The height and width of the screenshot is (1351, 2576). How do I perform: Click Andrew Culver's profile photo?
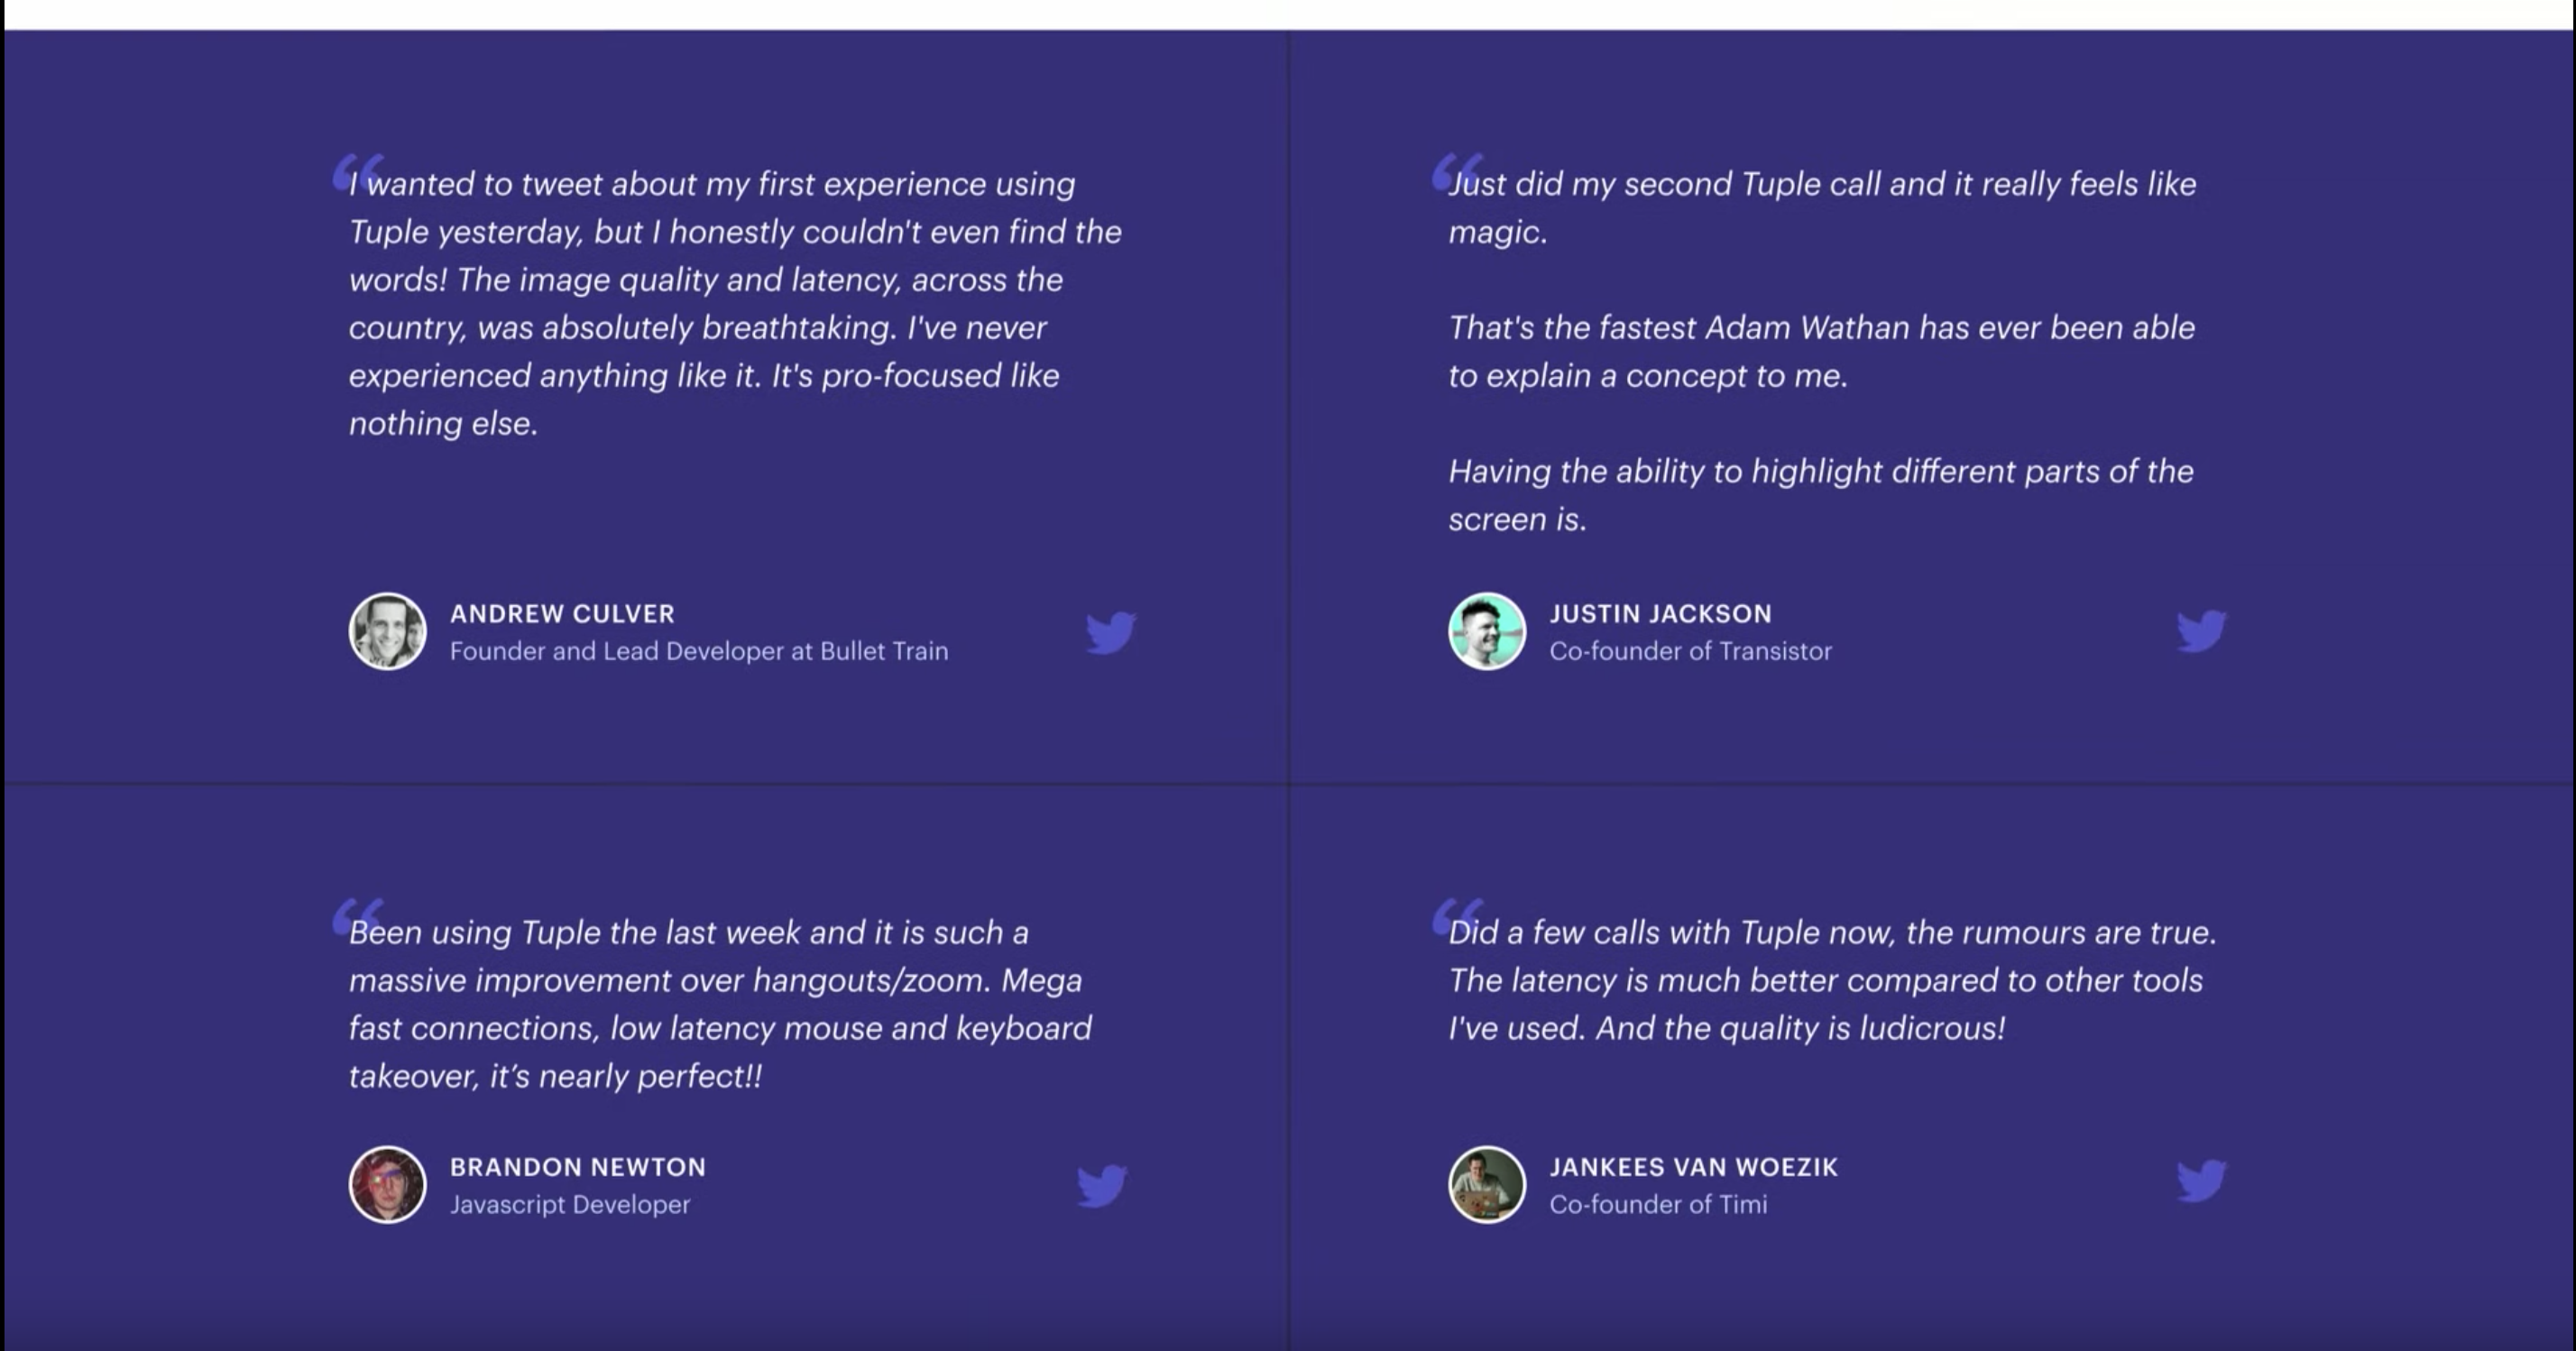[x=387, y=632]
